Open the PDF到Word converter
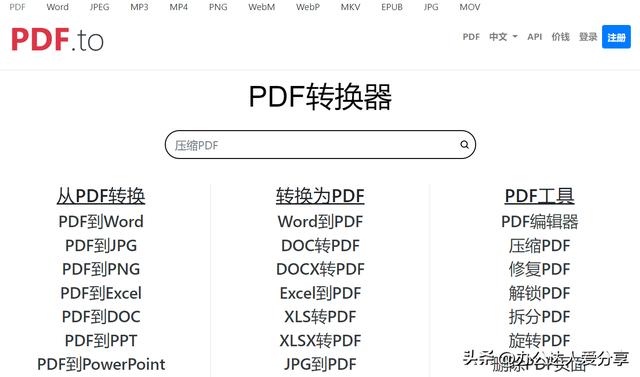640x377 pixels. [x=101, y=222]
